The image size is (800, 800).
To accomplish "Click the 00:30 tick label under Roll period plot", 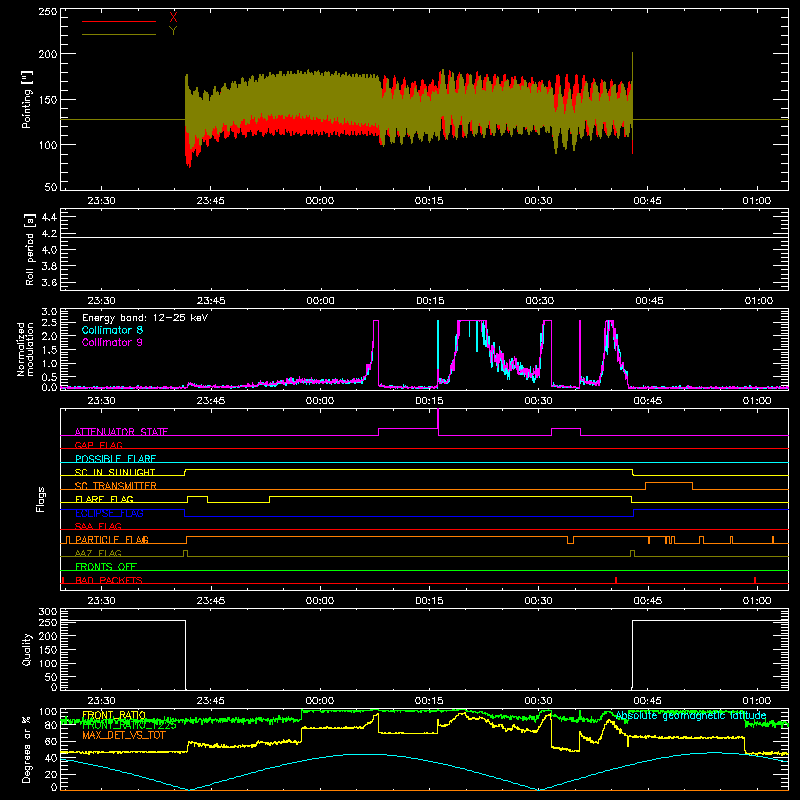I will point(540,301).
